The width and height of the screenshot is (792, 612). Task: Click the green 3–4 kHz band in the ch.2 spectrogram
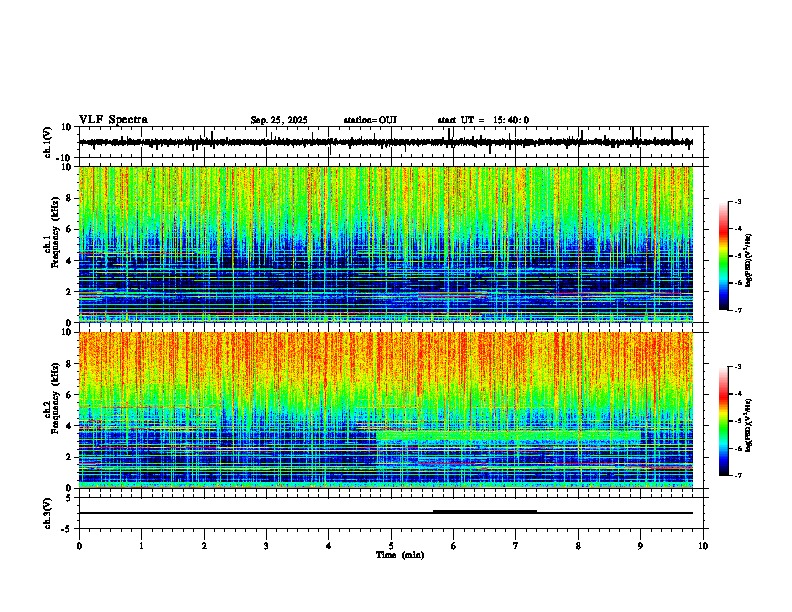click(509, 436)
